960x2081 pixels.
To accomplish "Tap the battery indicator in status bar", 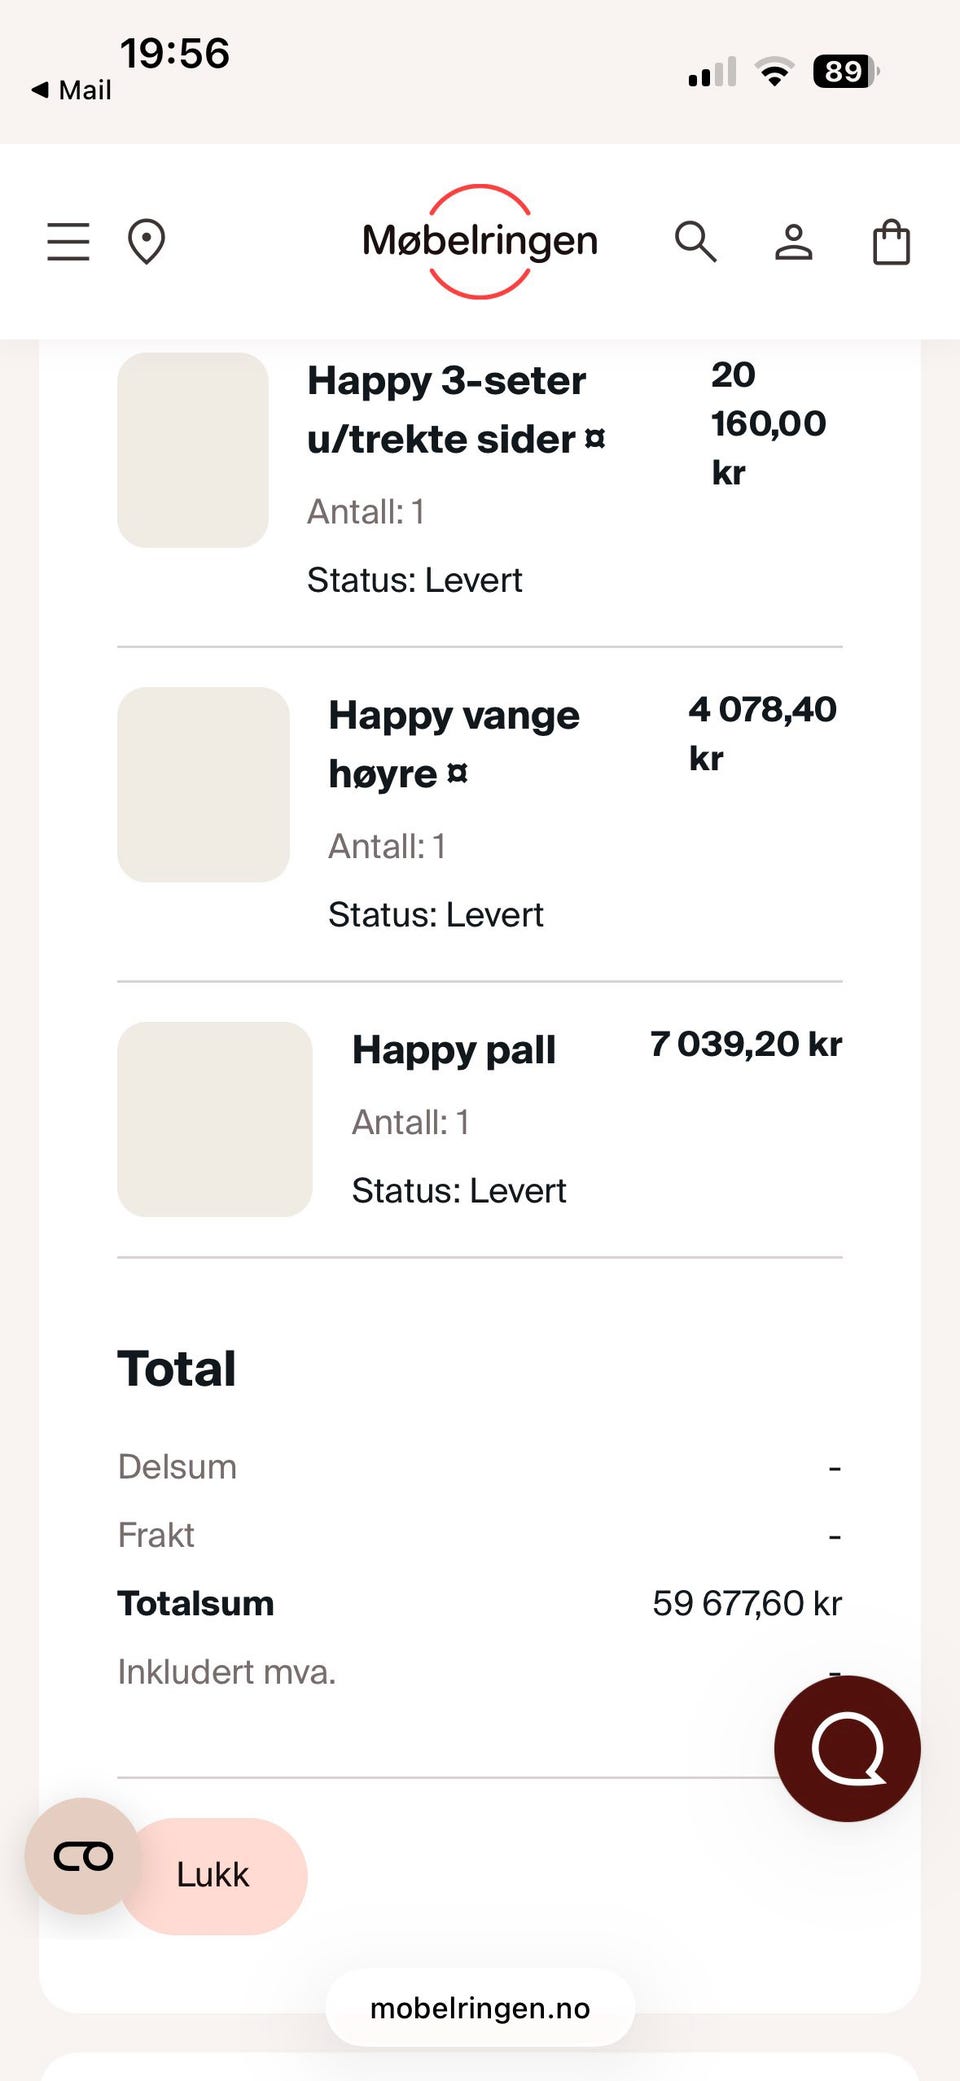I will click(845, 72).
